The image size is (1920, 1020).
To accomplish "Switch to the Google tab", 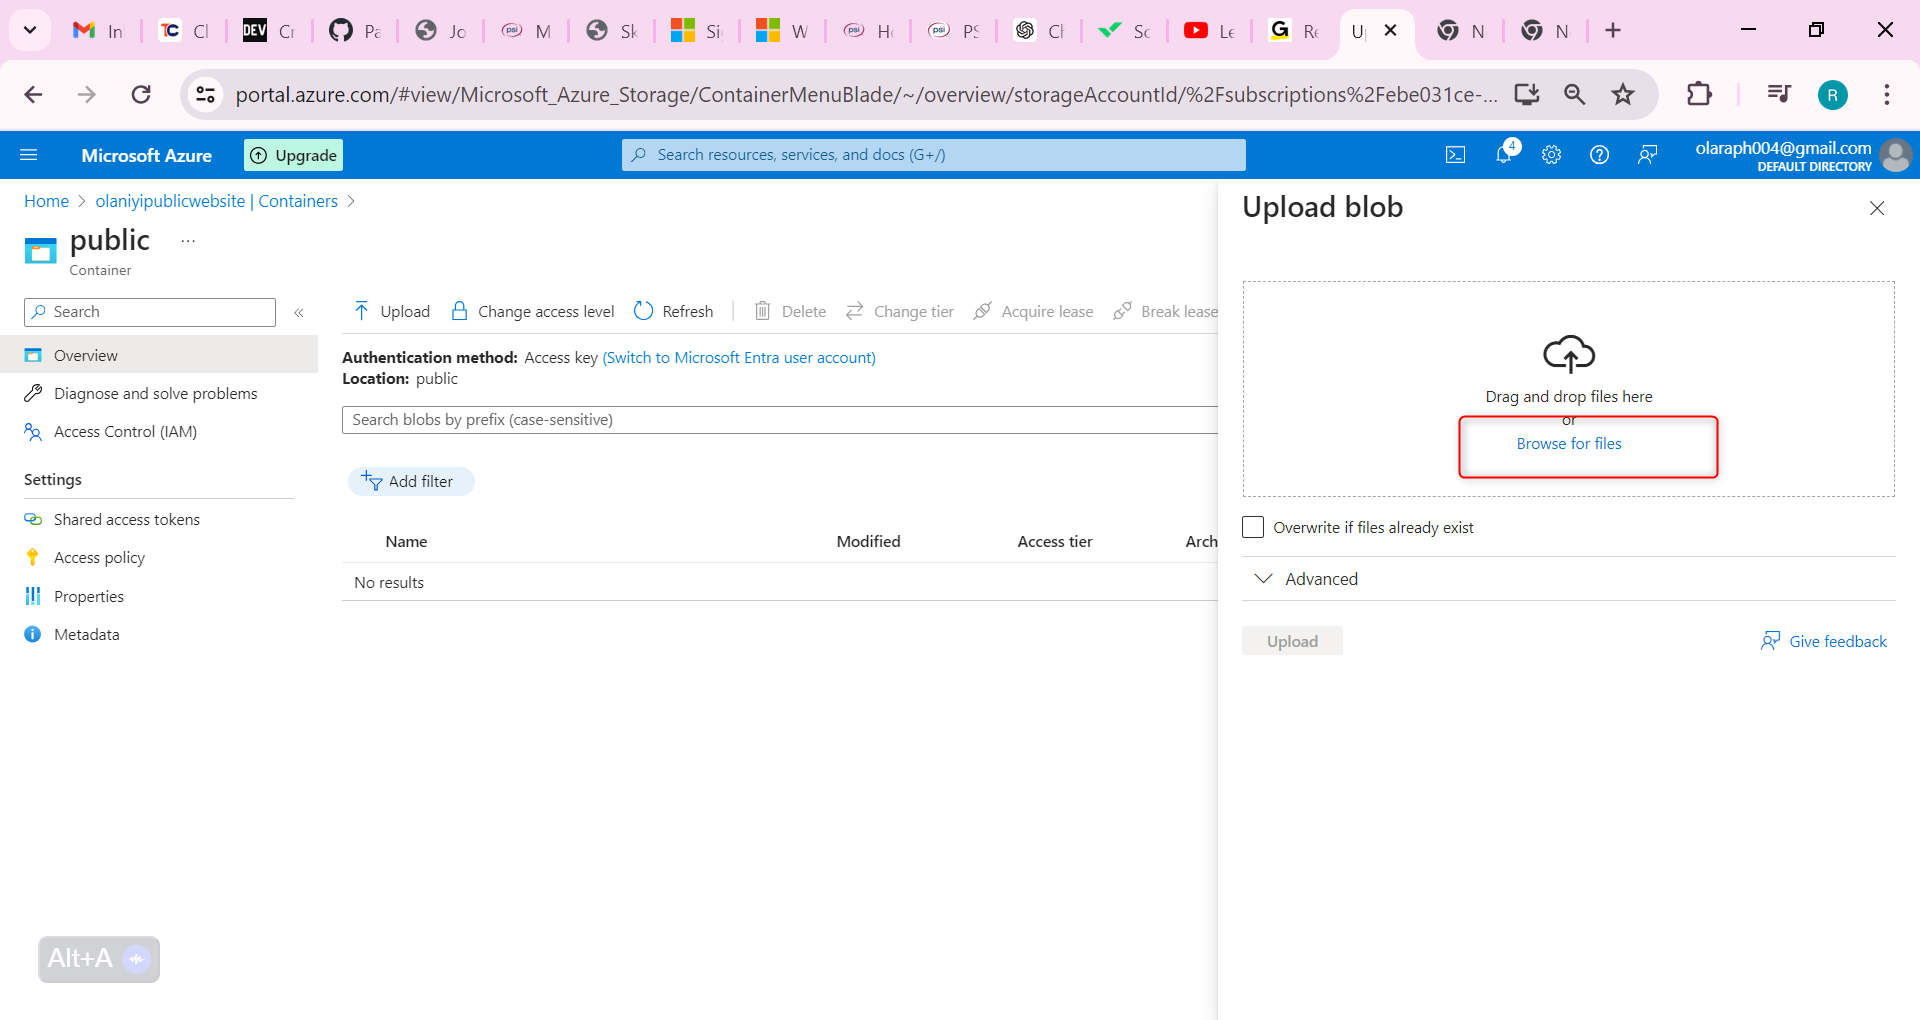I will tap(1295, 31).
